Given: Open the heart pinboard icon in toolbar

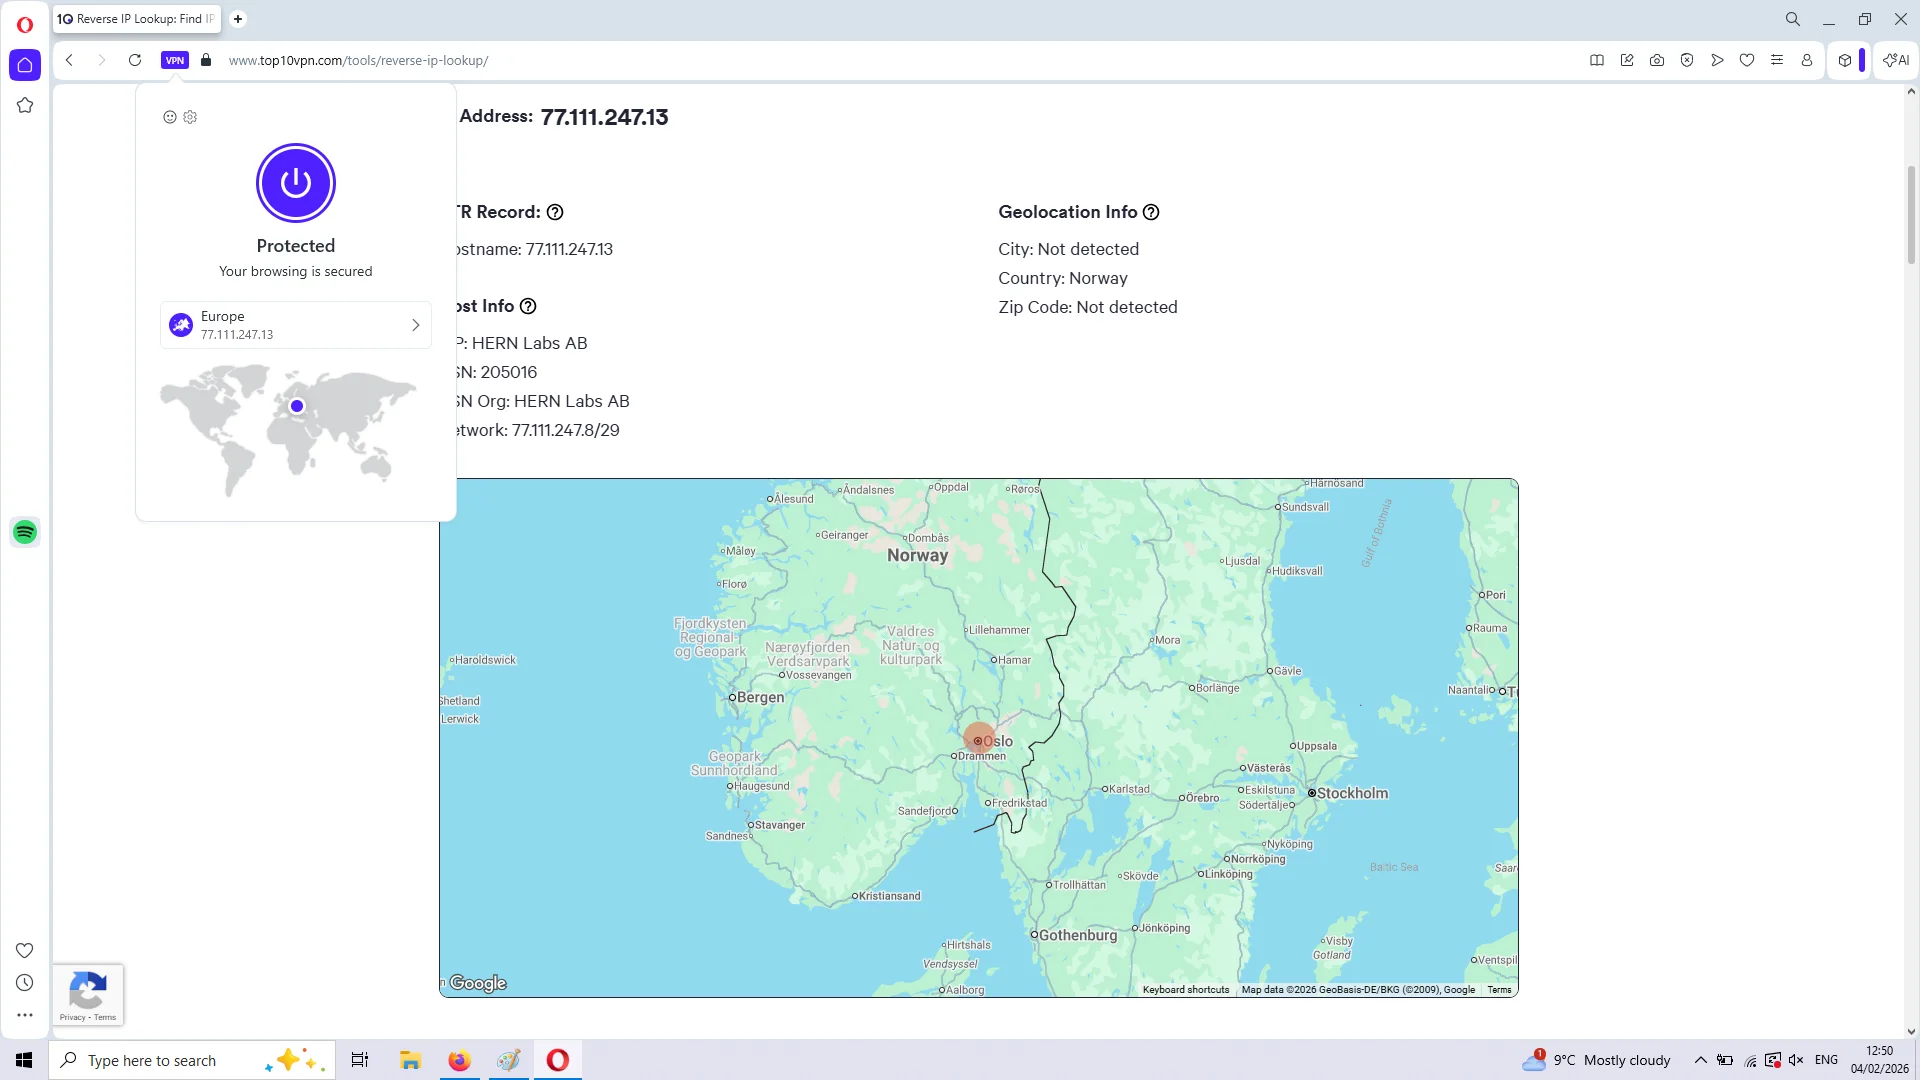Looking at the screenshot, I should pos(1747,60).
